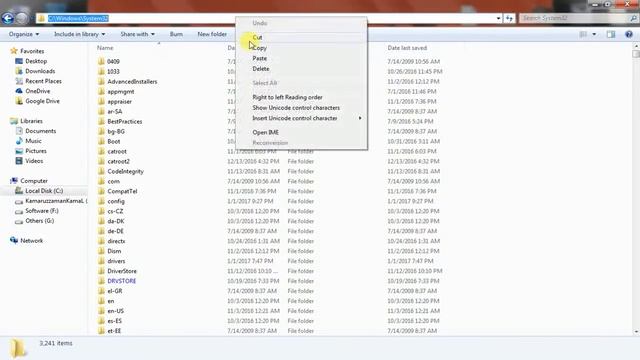This screenshot has width=640, height=360.
Task: Choose Copy from context menu
Action: 301,48
